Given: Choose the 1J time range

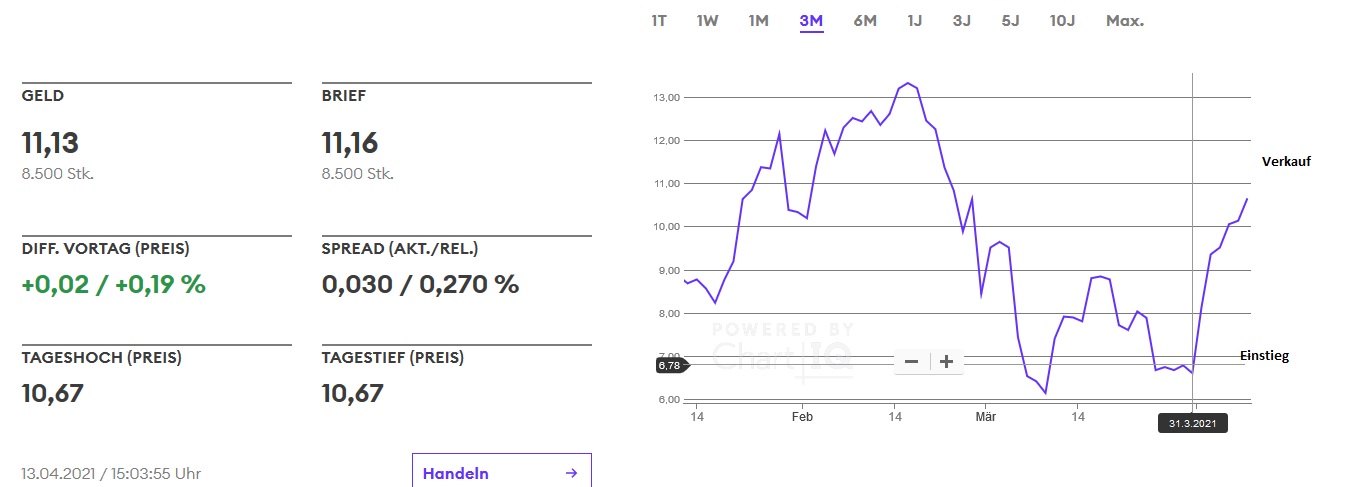Looking at the screenshot, I should 915,21.
